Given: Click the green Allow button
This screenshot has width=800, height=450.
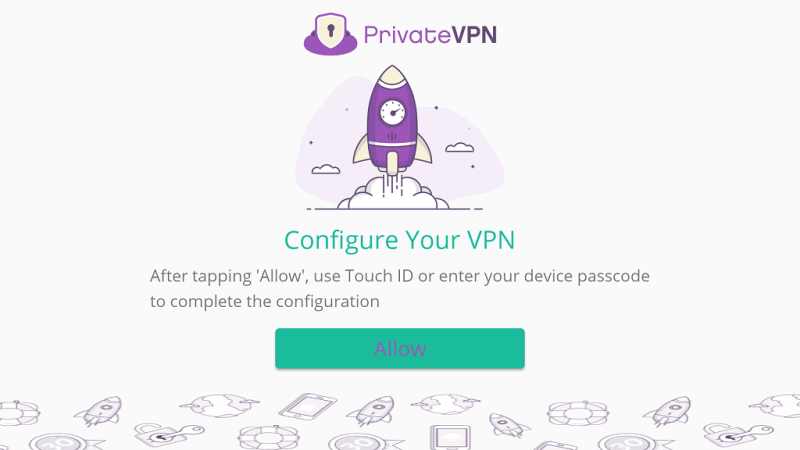Looking at the screenshot, I should [399, 348].
